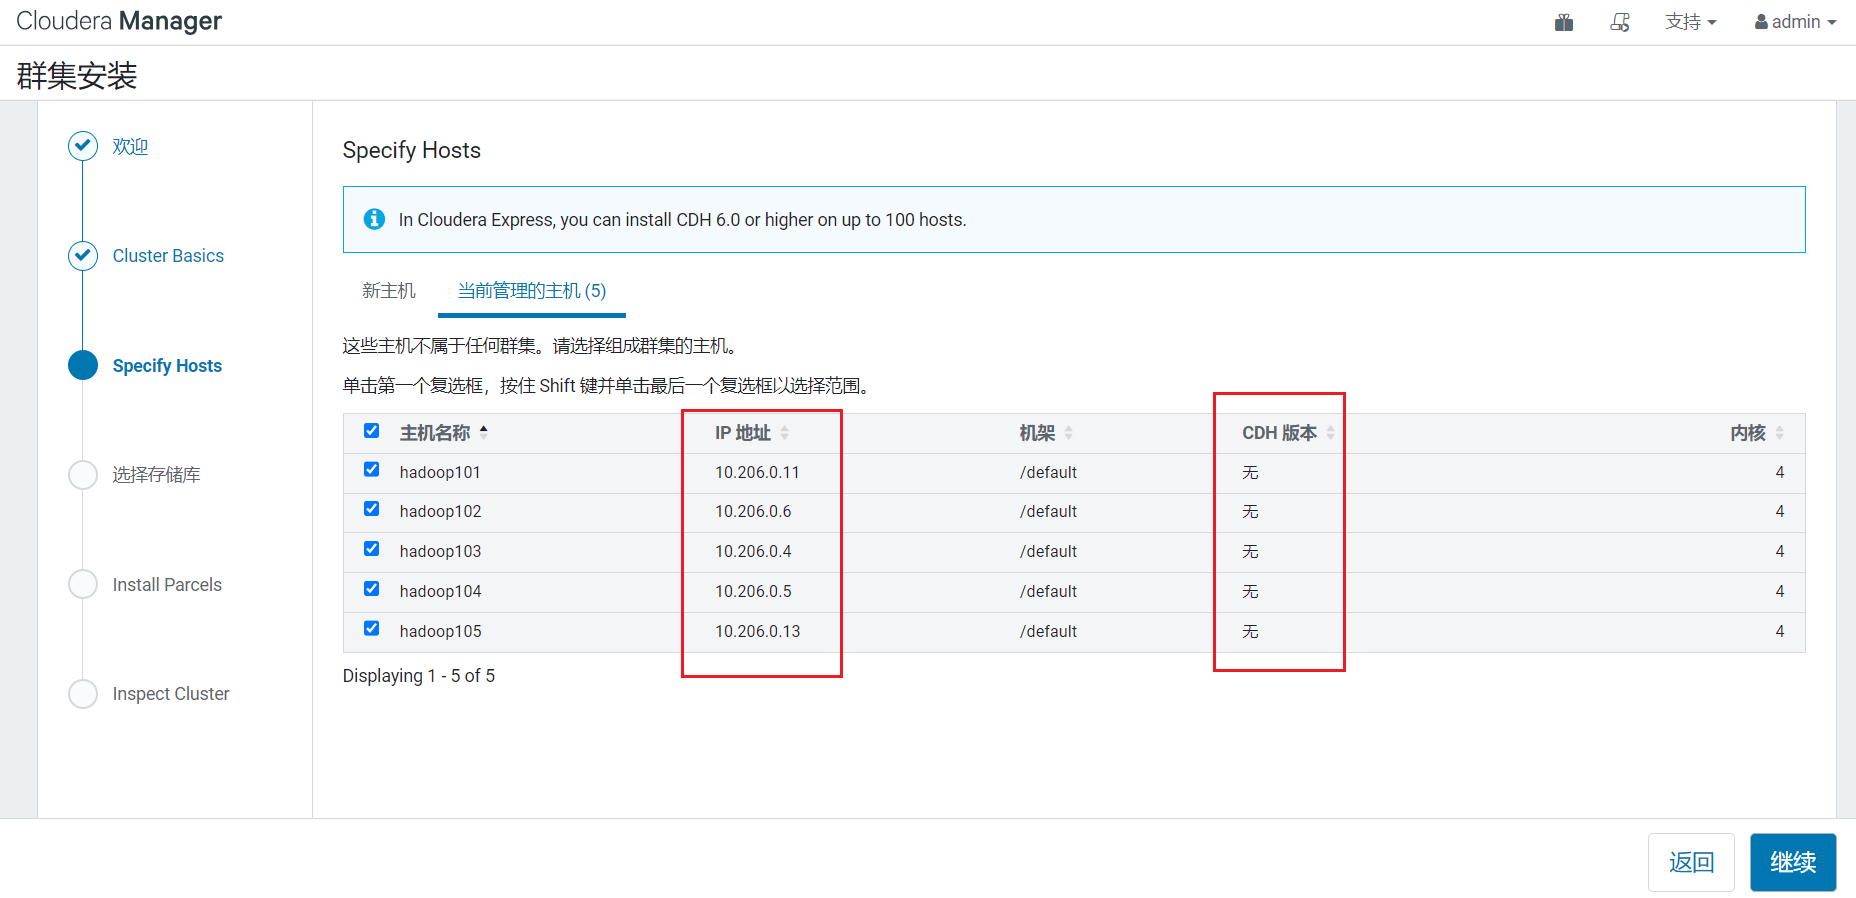Click the Inspect Cluster step label
Image resolution: width=1856 pixels, height=898 pixels.
point(171,694)
